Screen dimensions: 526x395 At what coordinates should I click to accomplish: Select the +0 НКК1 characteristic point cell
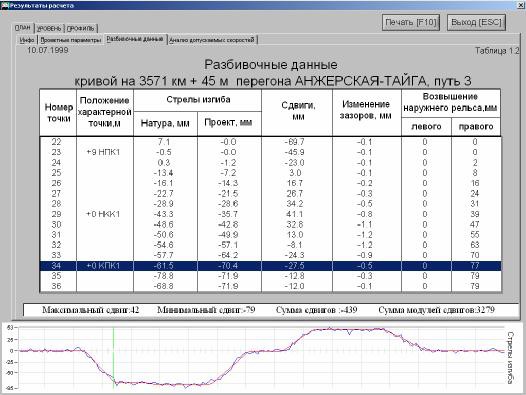tap(103, 214)
